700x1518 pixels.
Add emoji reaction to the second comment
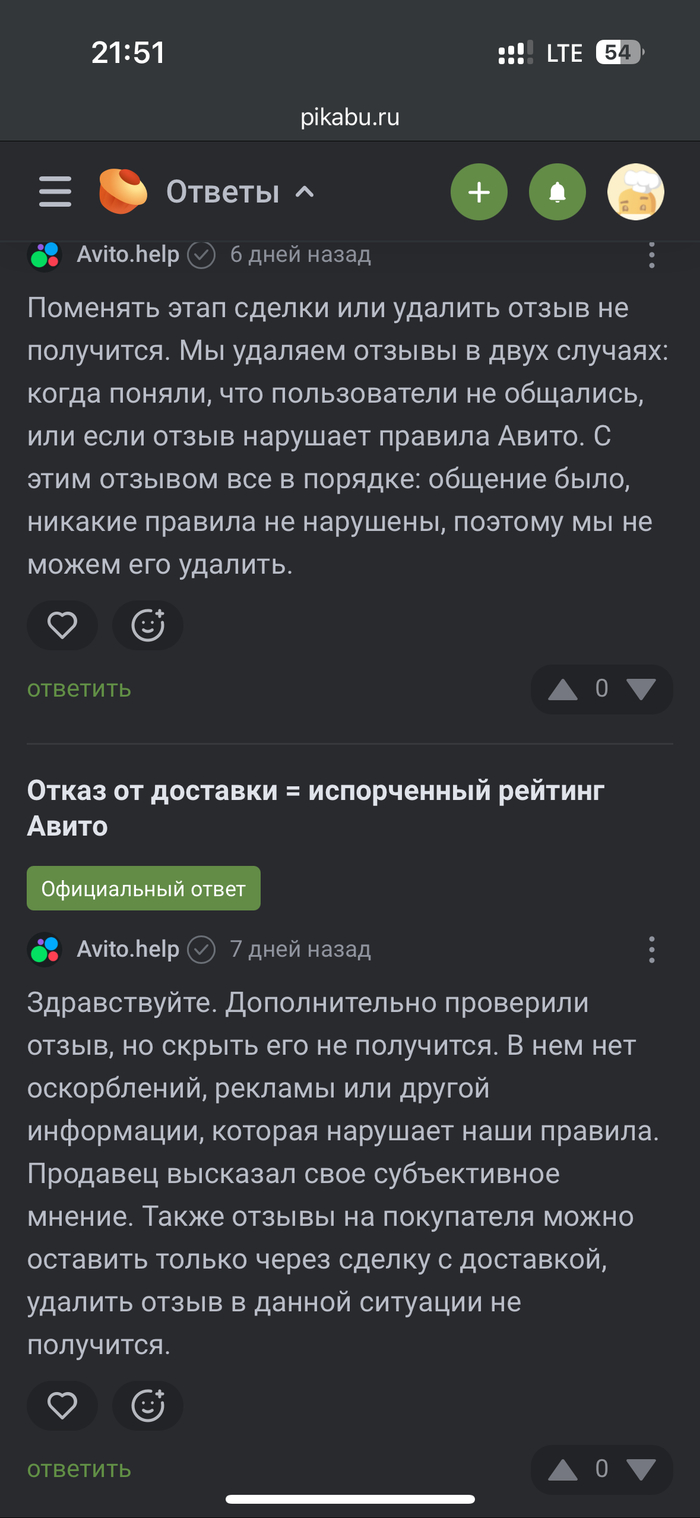[x=148, y=1406]
